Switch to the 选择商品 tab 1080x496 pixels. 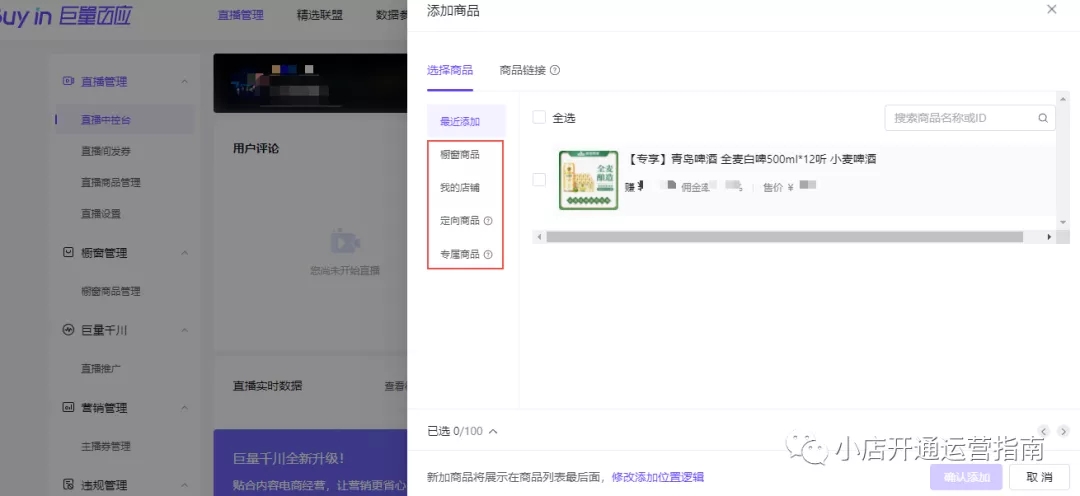coord(450,70)
